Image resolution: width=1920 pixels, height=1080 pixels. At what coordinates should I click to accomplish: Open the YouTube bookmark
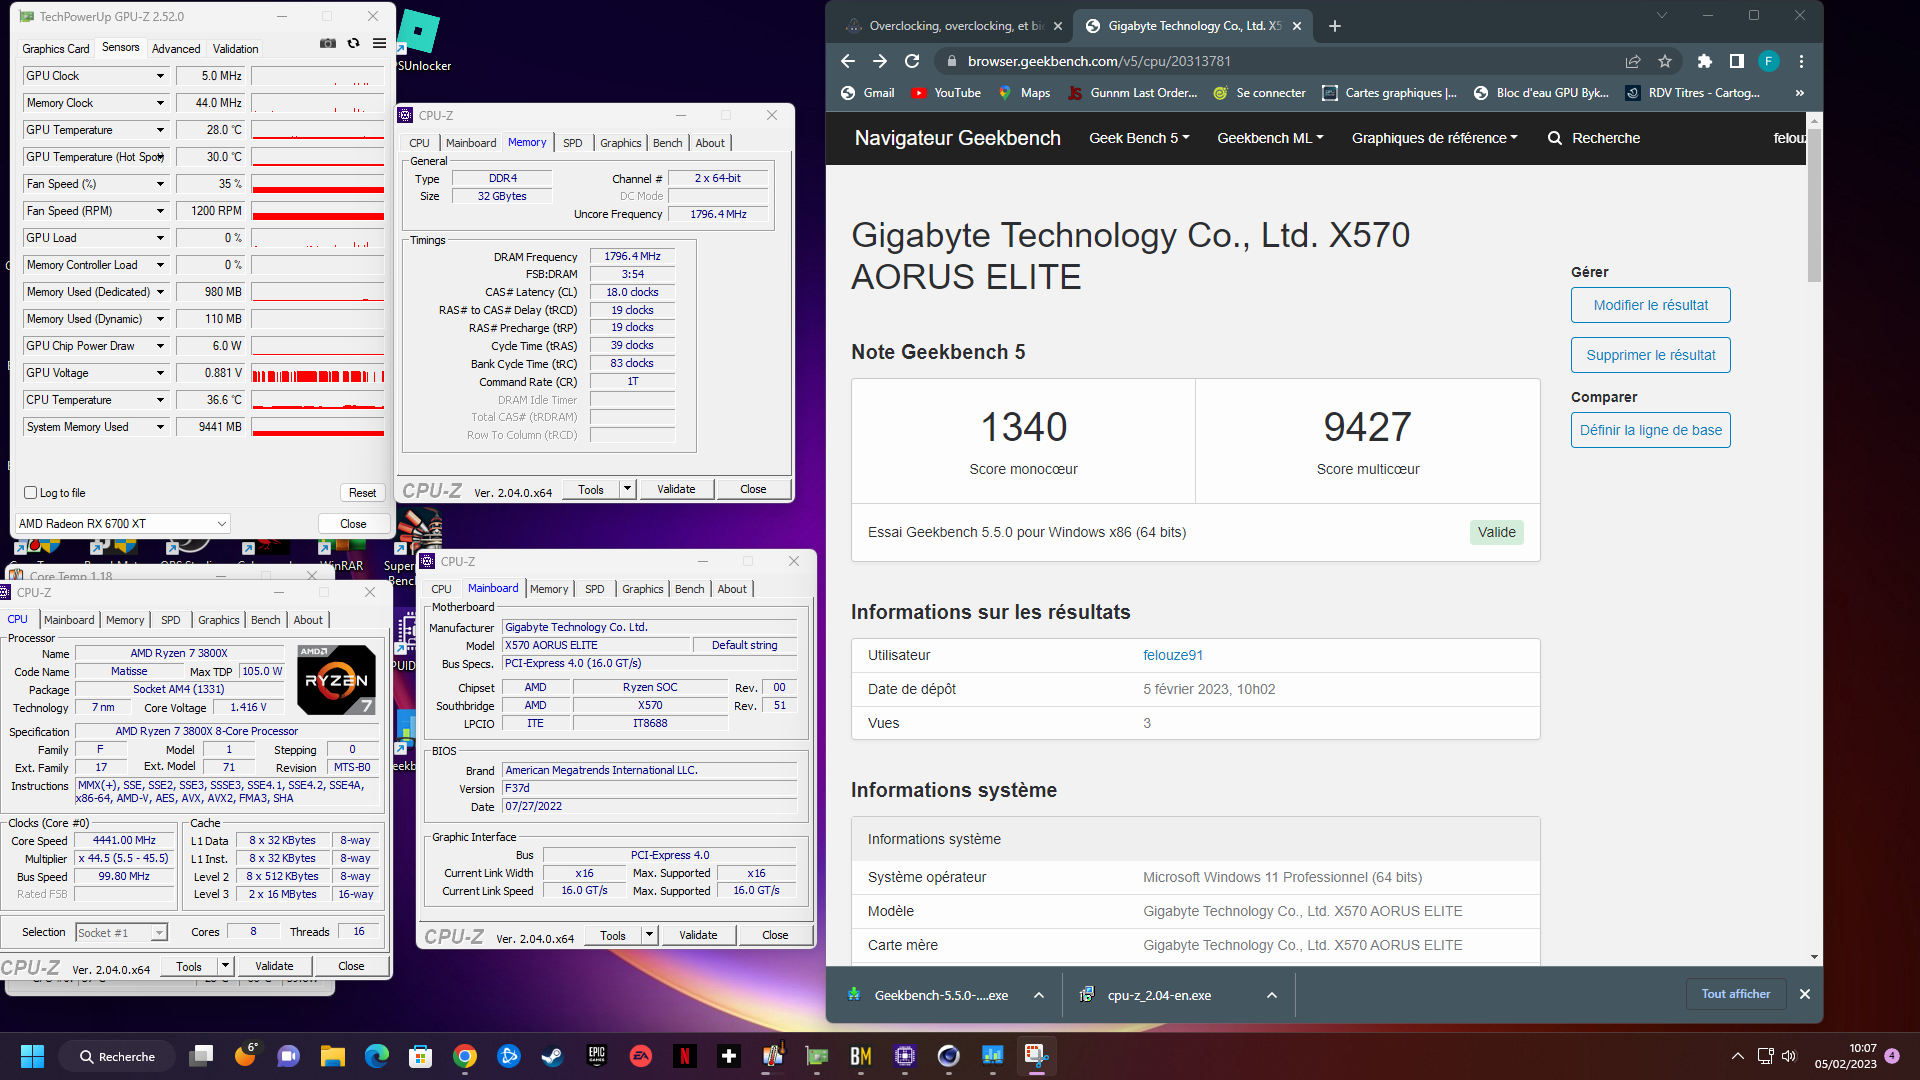click(946, 93)
